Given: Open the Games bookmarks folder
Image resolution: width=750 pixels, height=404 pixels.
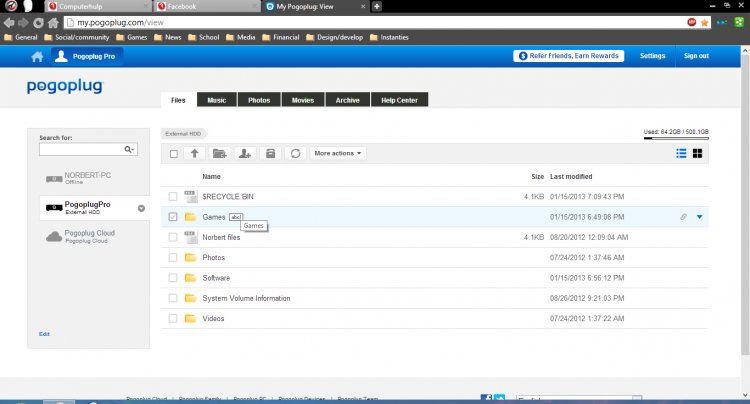Looking at the screenshot, I should (132, 37).
